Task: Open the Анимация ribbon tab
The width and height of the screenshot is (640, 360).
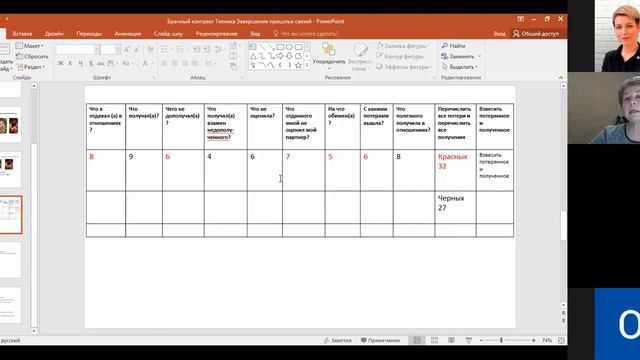Action: coord(128,33)
